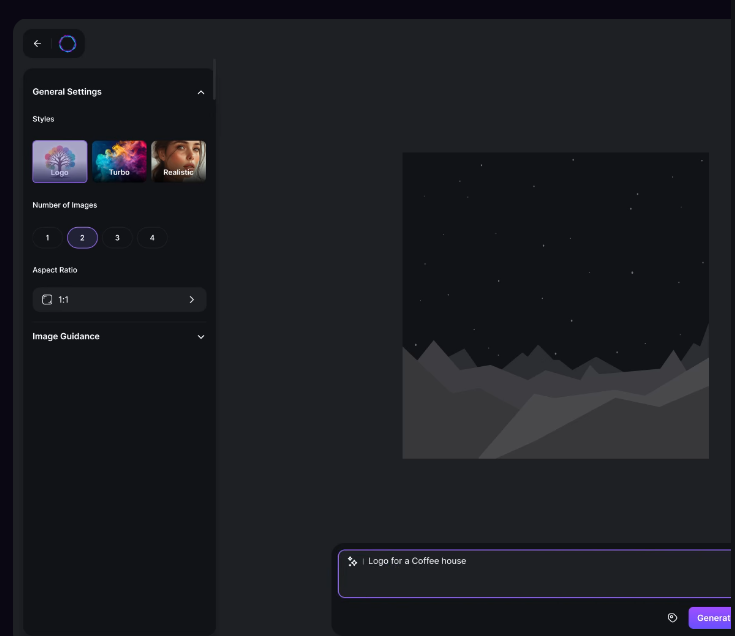Focus the 'Logo for a Coffee house' prompt field
The height and width of the screenshot is (636, 735).
coord(534,574)
